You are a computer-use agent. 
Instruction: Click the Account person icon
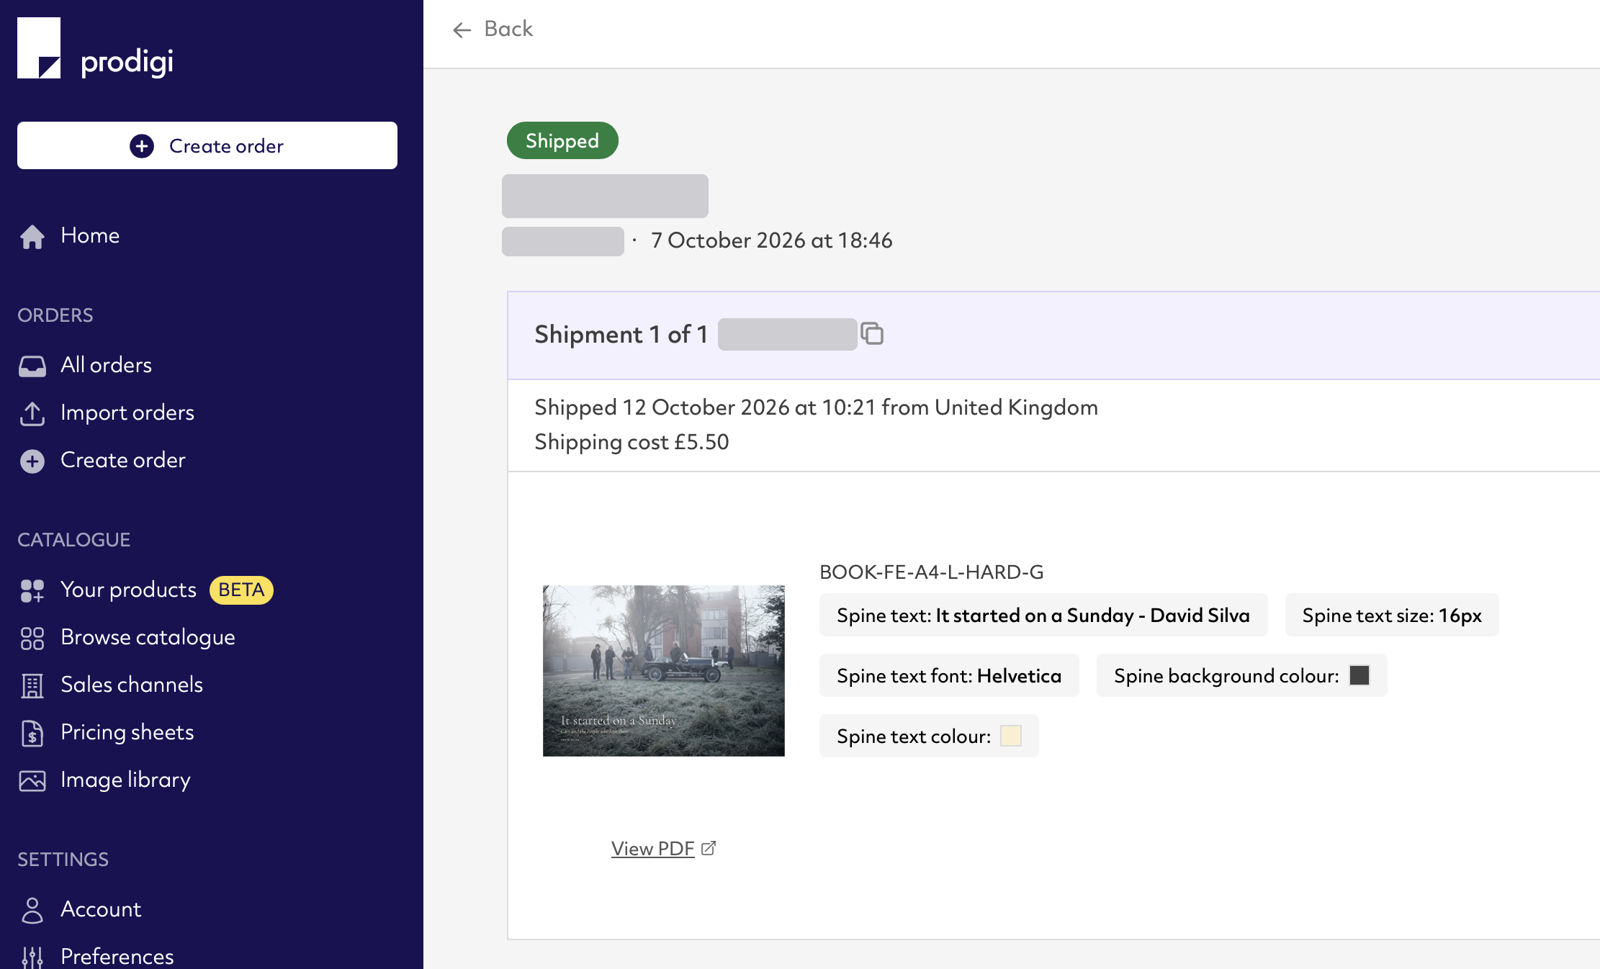pyautogui.click(x=32, y=910)
